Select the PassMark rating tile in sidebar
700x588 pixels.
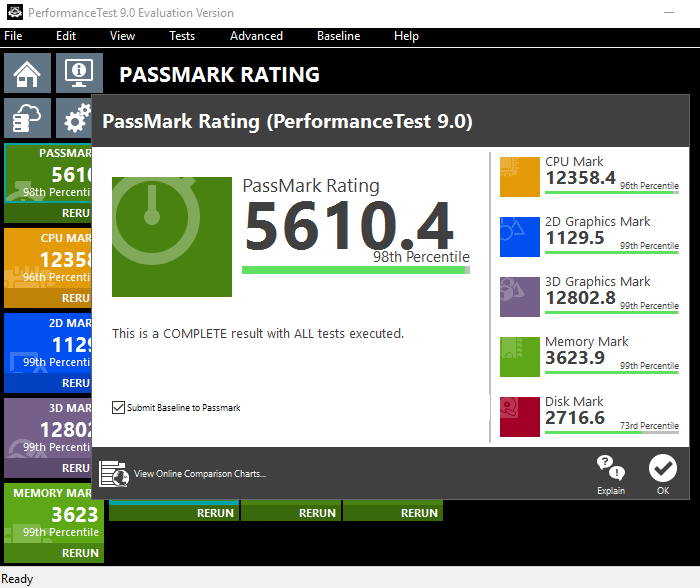[48, 175]
